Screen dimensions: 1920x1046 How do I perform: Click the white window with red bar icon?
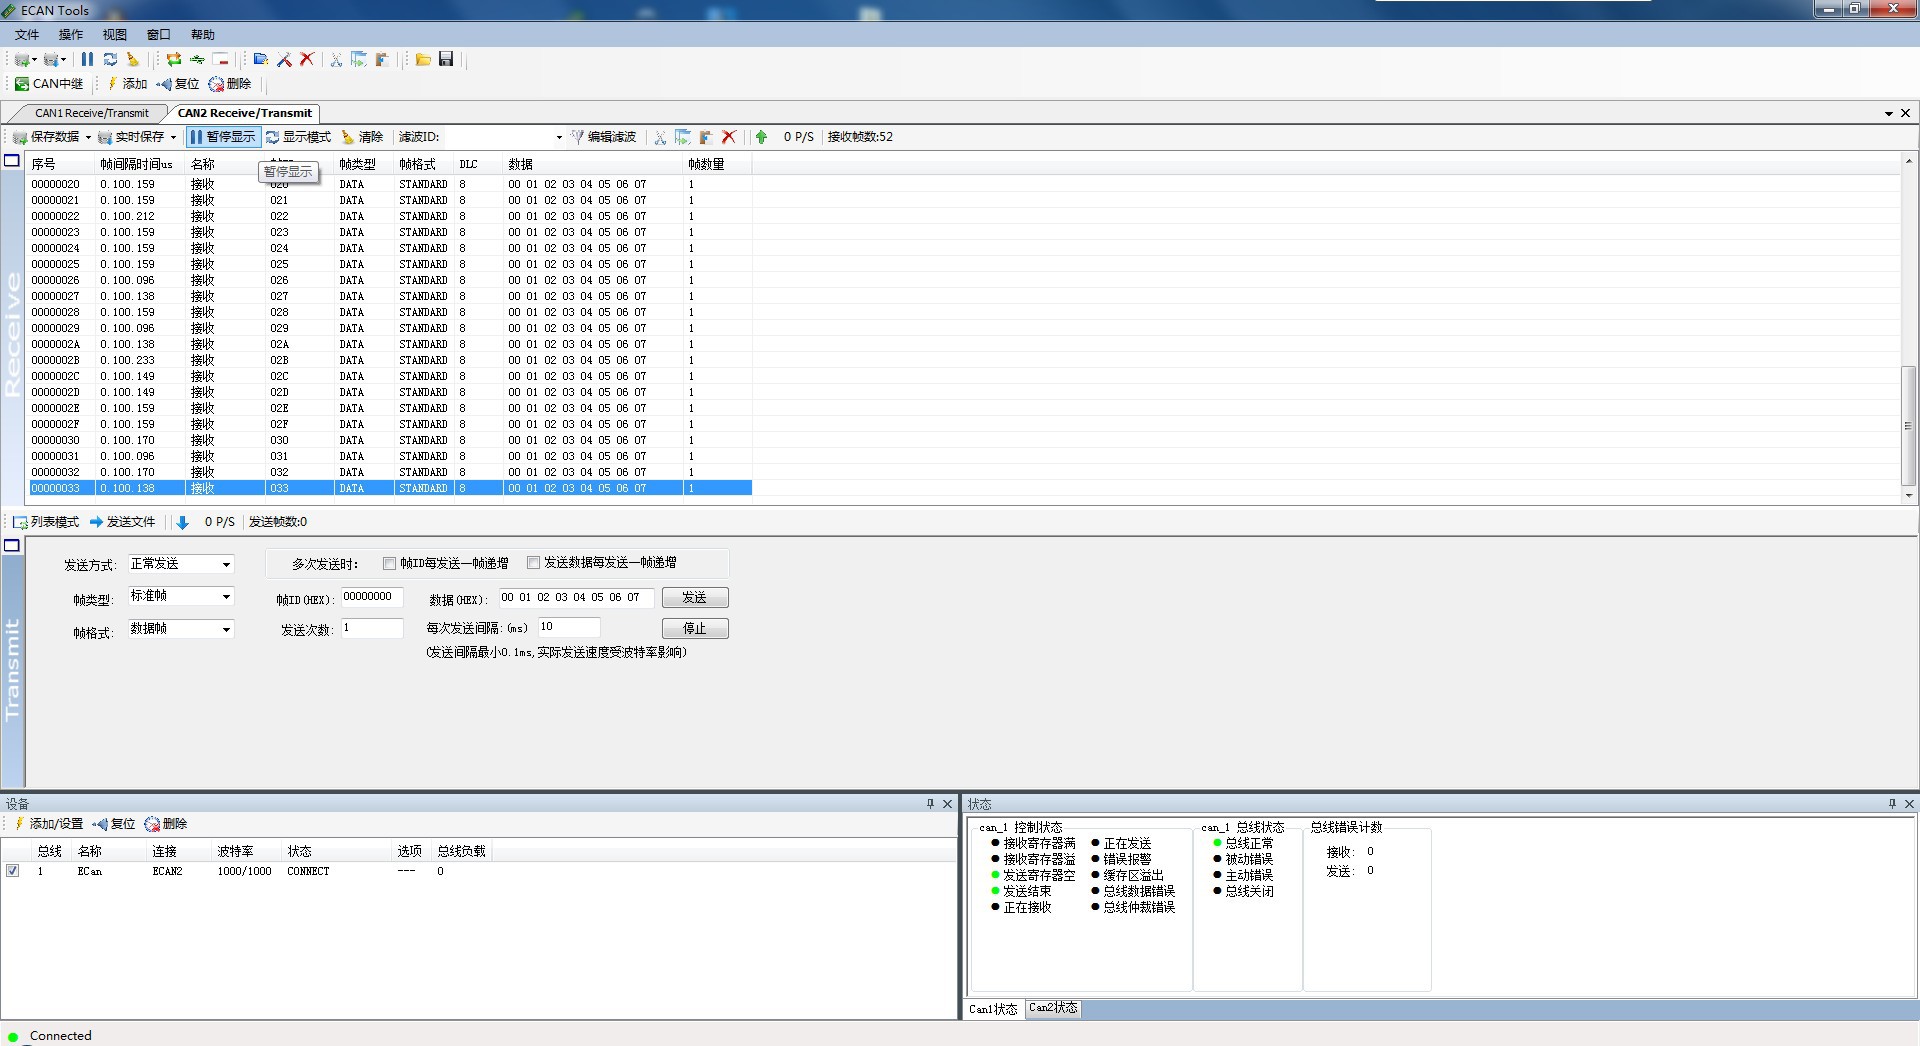221,60
